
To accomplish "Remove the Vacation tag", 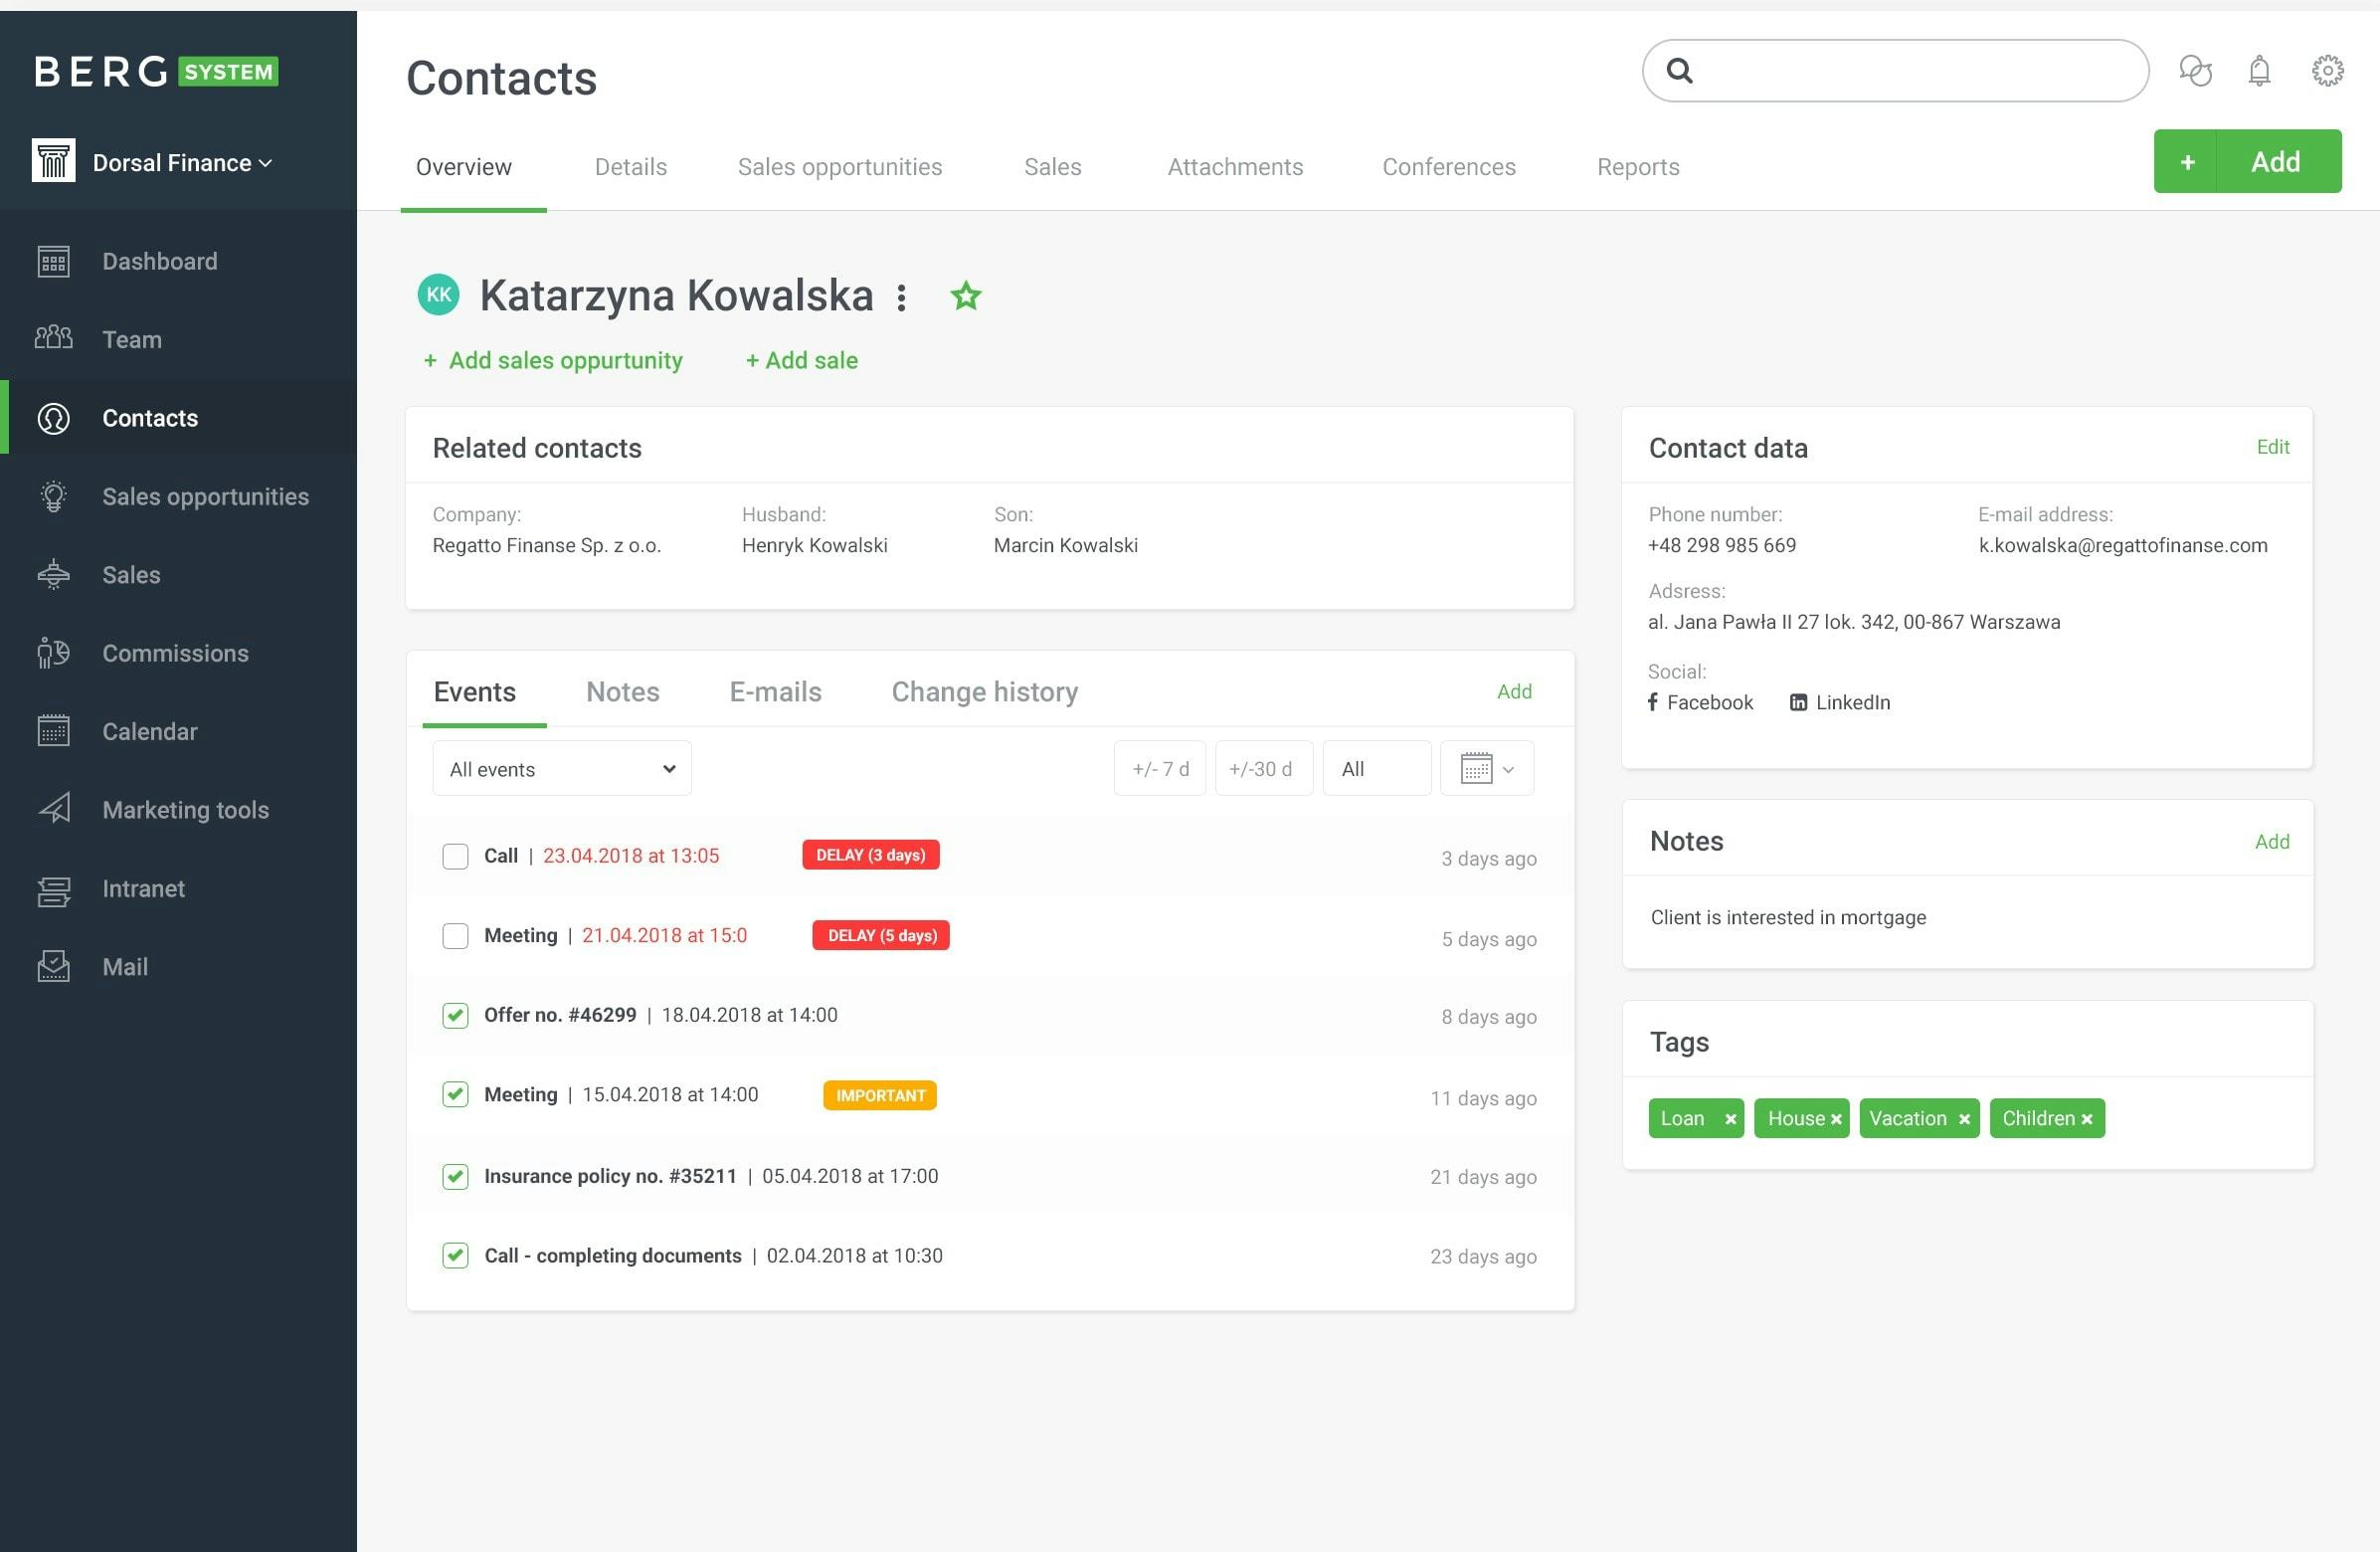I will click(1964, 1119).
